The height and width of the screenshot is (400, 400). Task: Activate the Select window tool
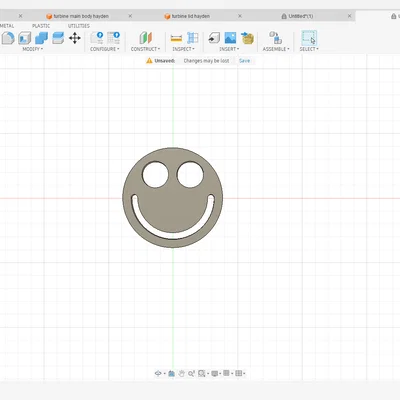pyautogui.click(x=309, y=38)
